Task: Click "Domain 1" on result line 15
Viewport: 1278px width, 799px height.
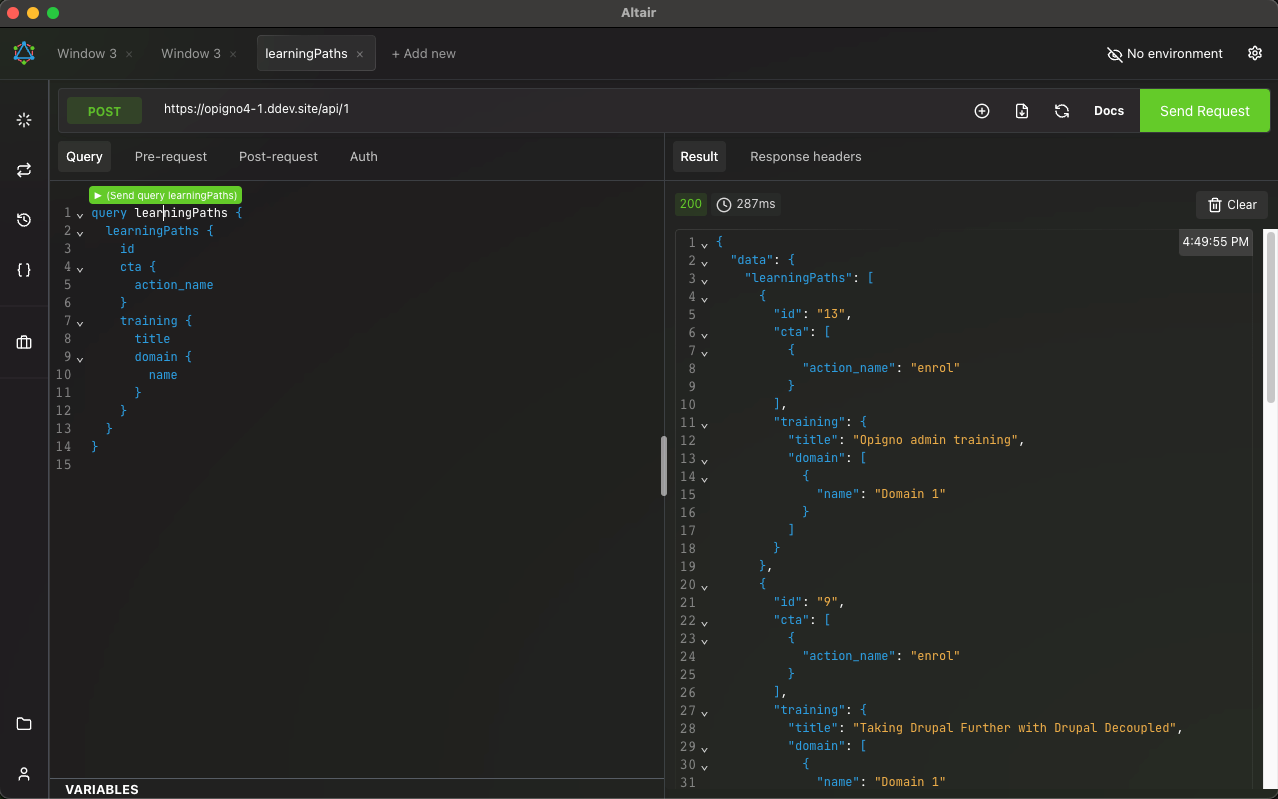Action: click(x=910, y=494)
